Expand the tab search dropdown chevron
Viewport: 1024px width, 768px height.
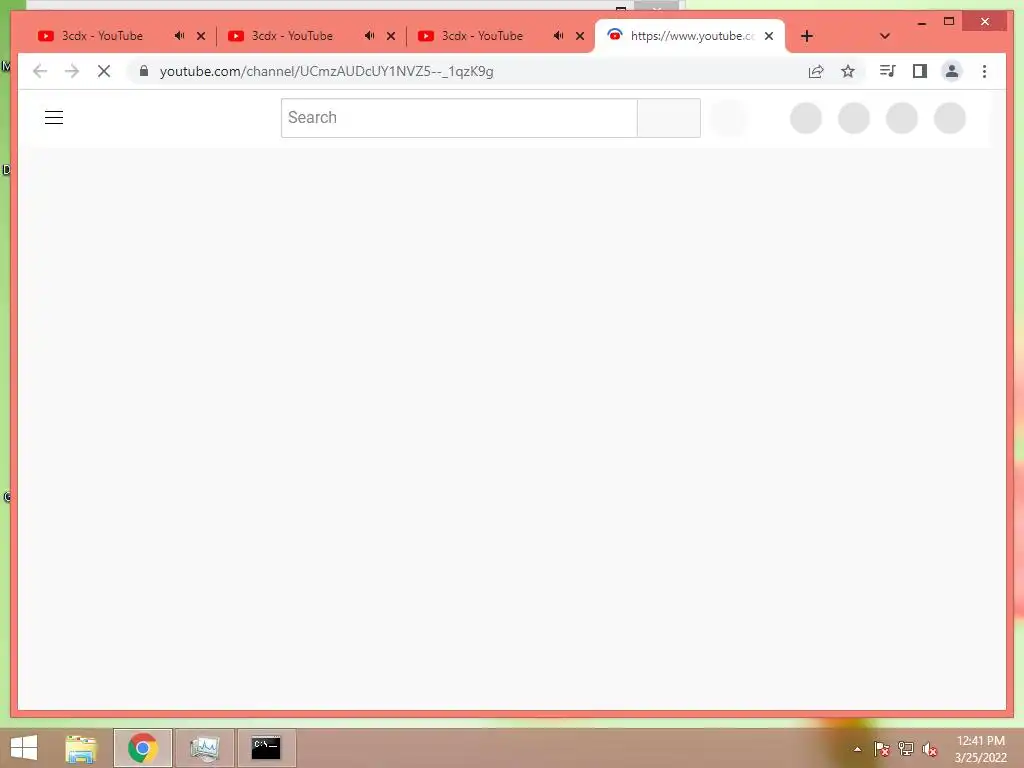click(885, 36)
